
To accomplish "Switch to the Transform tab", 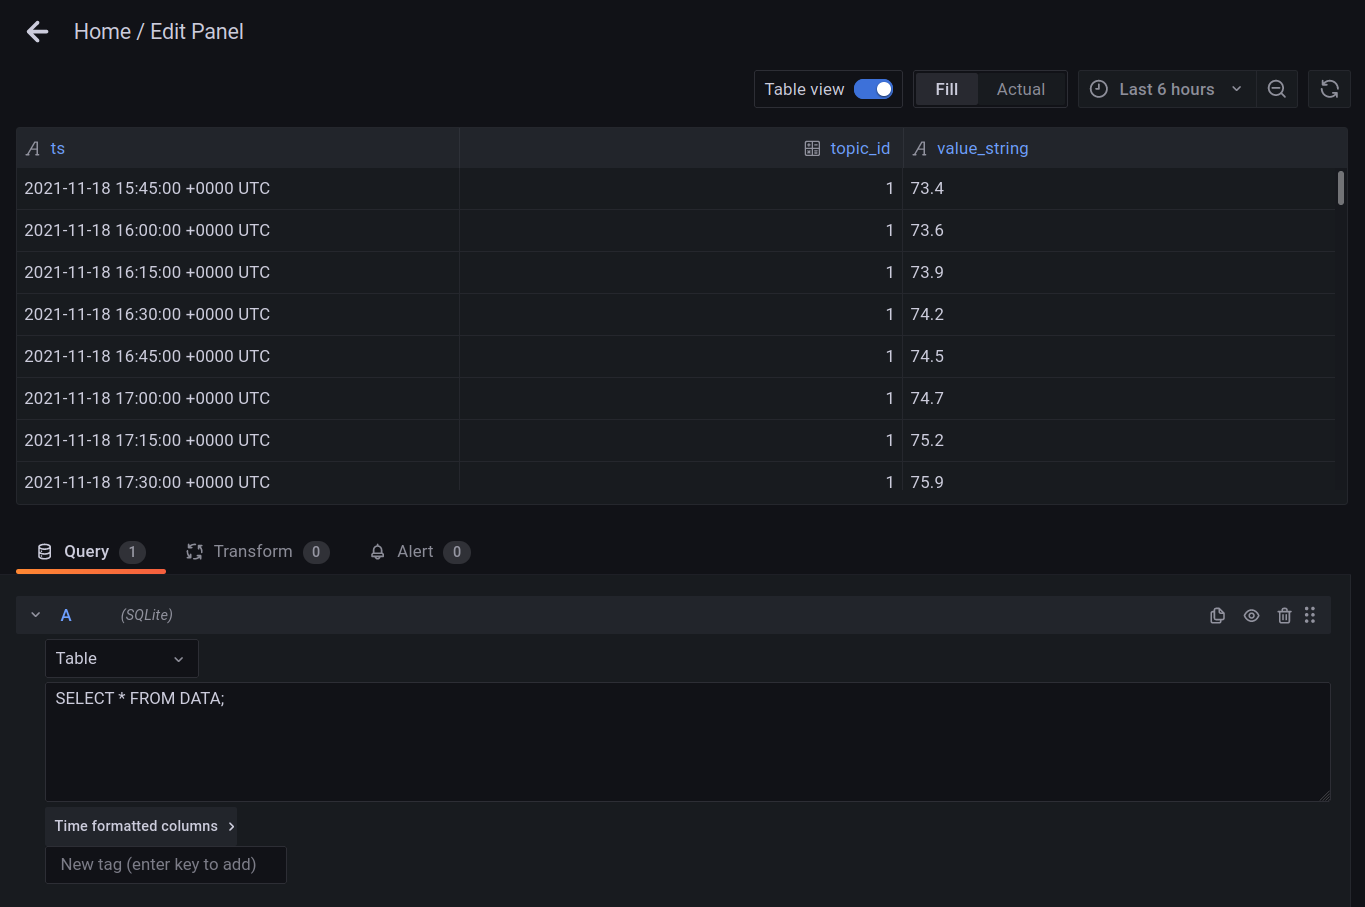I will [x=257, y=552].
